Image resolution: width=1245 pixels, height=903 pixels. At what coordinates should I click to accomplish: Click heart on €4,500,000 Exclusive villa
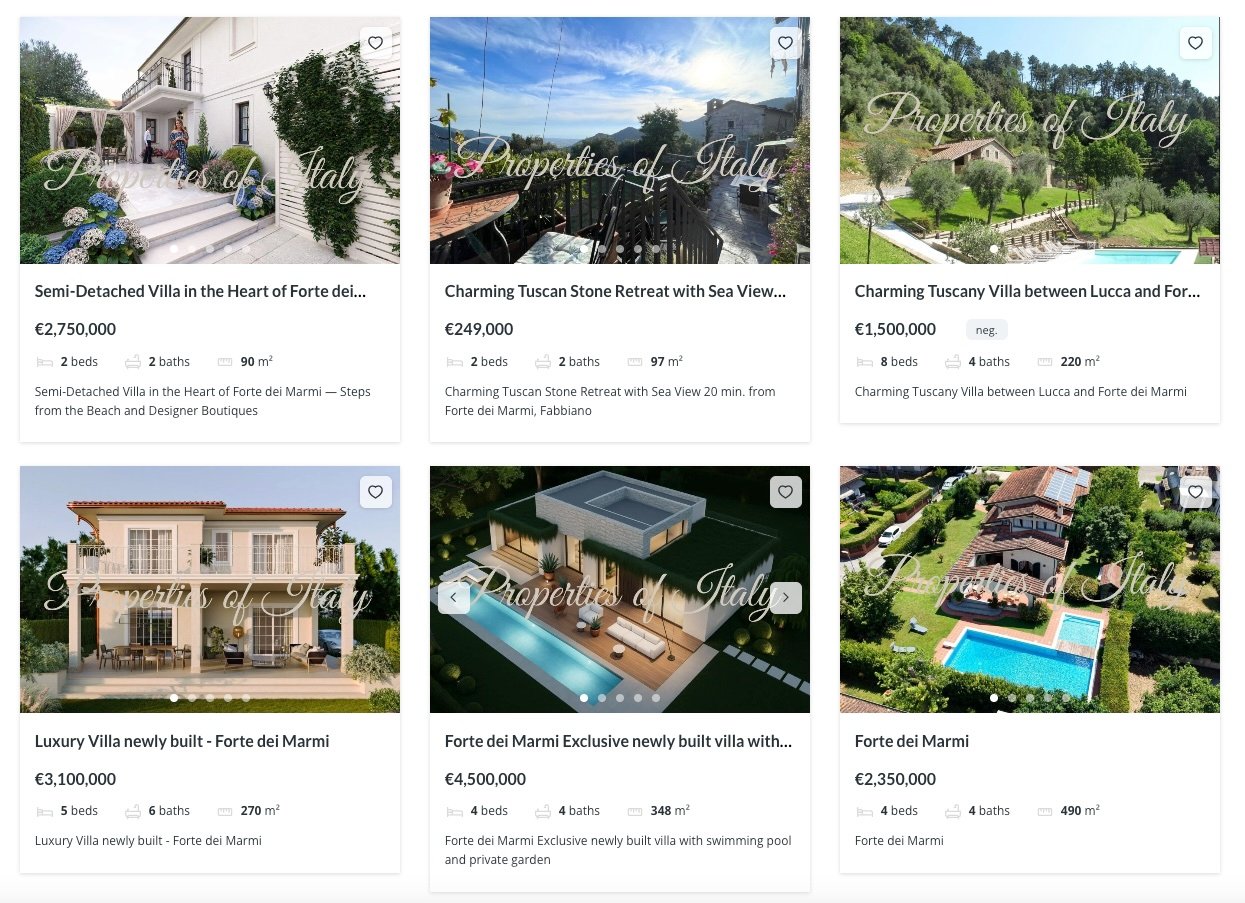(x=785, y=492)
